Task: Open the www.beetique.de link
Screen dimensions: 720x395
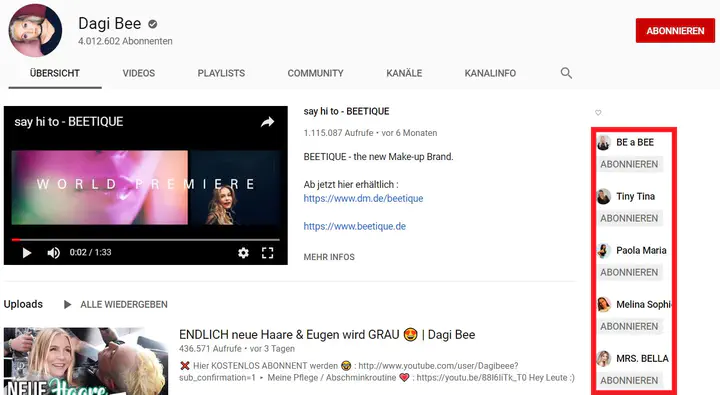Action: coord(354,226)
